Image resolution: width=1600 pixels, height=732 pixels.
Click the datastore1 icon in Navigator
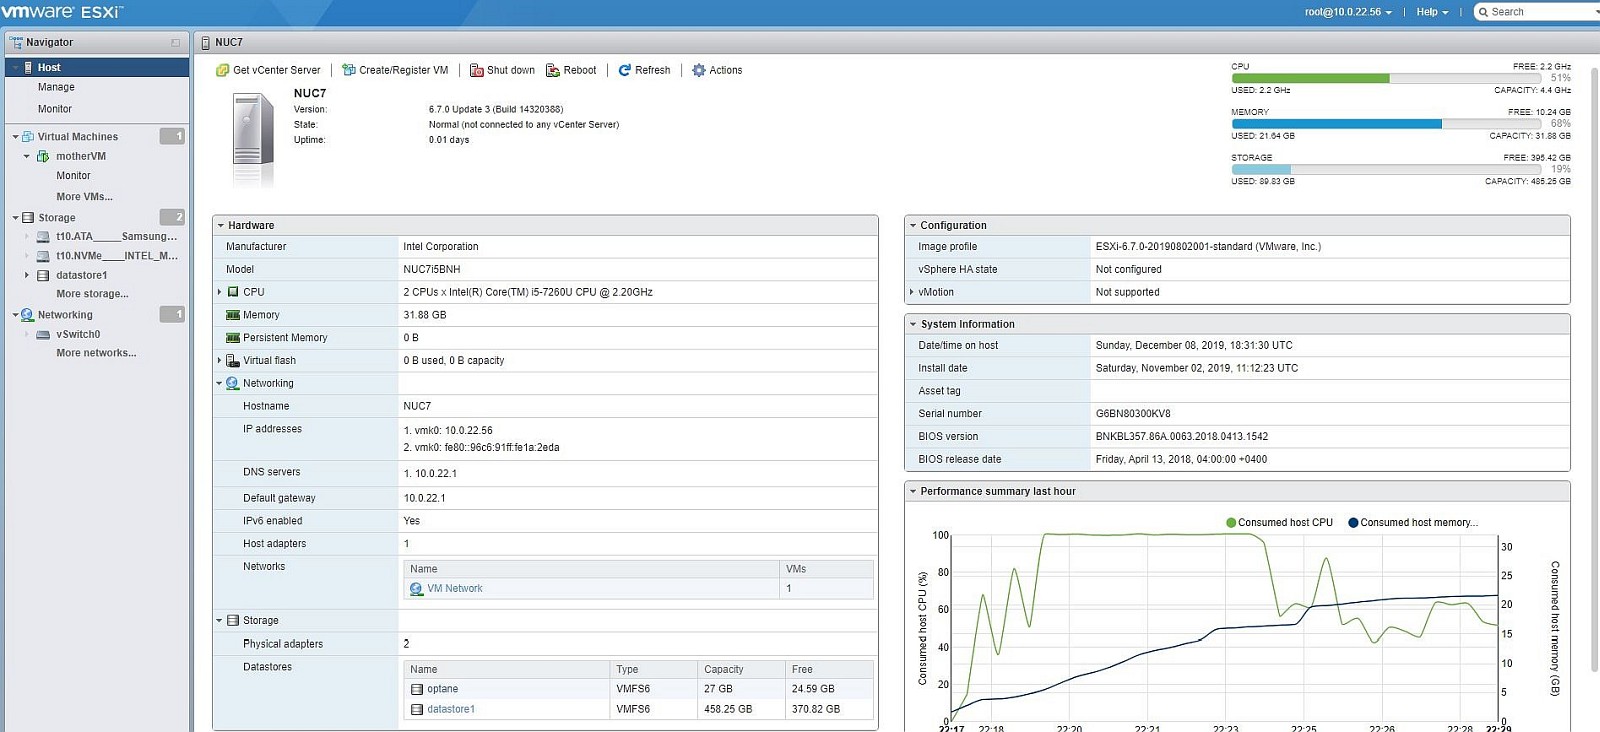click(x=43, y=275)
